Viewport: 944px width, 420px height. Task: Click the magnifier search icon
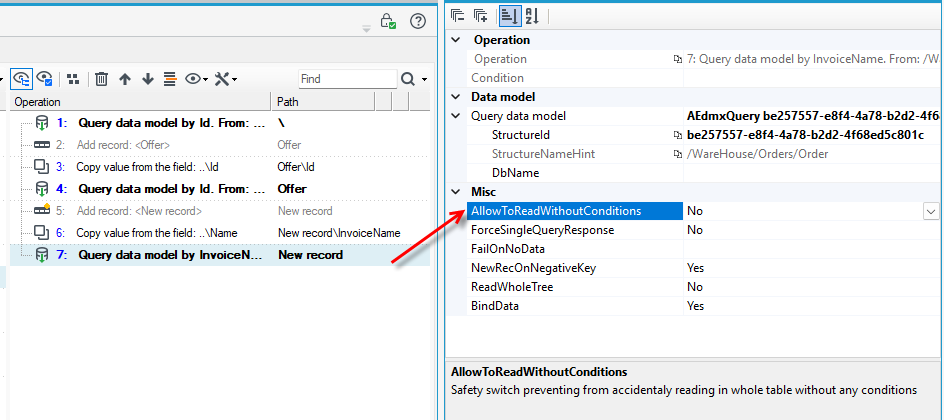408,79
